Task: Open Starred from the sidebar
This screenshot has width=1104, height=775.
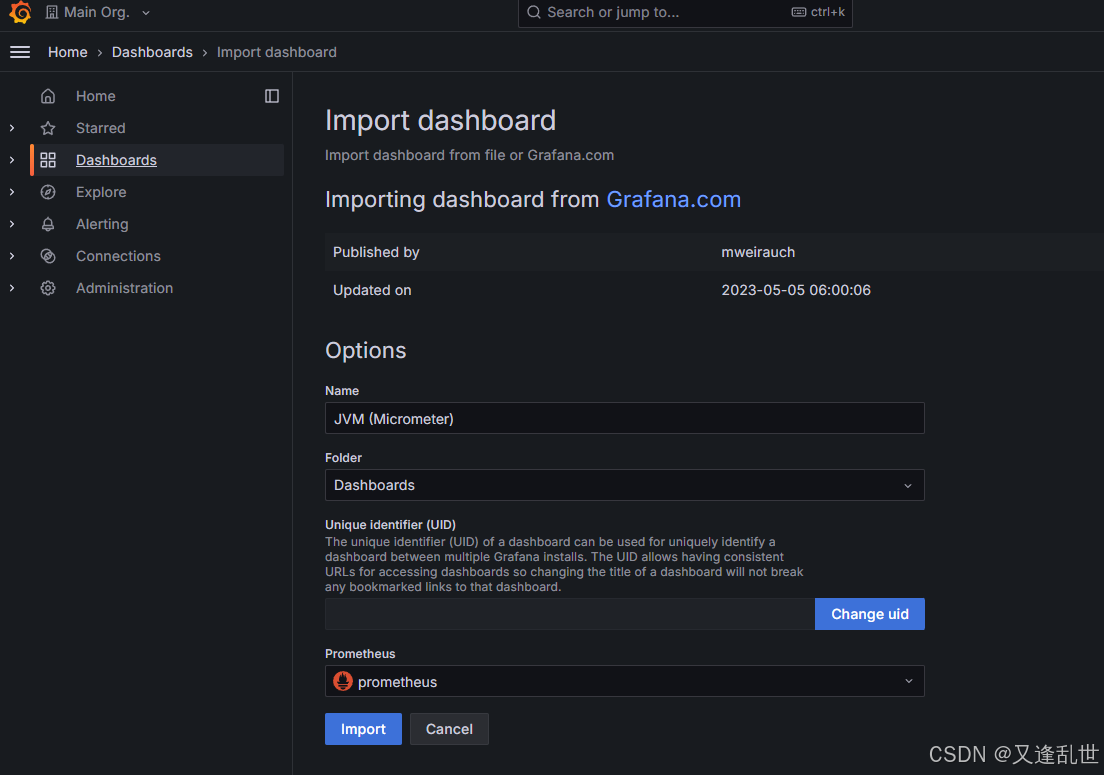Action: tap(101, 128)
